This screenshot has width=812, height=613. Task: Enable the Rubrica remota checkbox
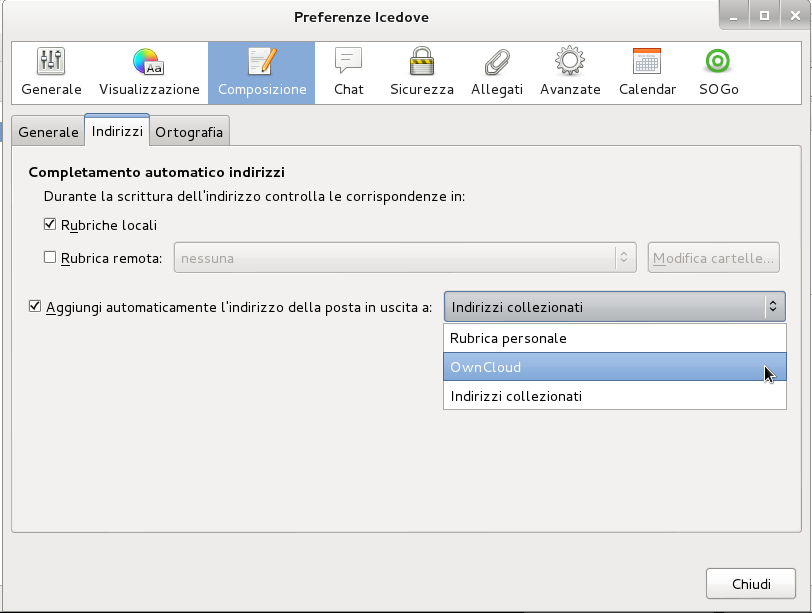pos(49,256)
